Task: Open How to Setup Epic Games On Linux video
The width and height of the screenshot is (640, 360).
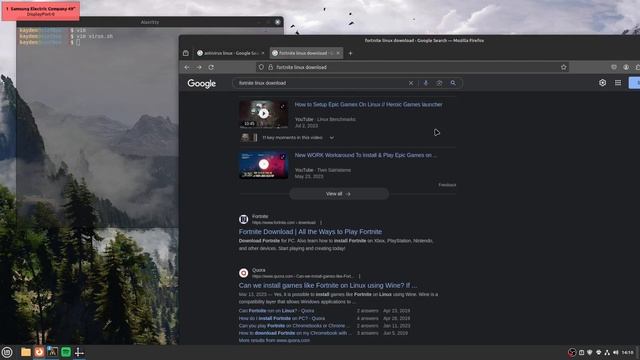Action: (368, 105)
